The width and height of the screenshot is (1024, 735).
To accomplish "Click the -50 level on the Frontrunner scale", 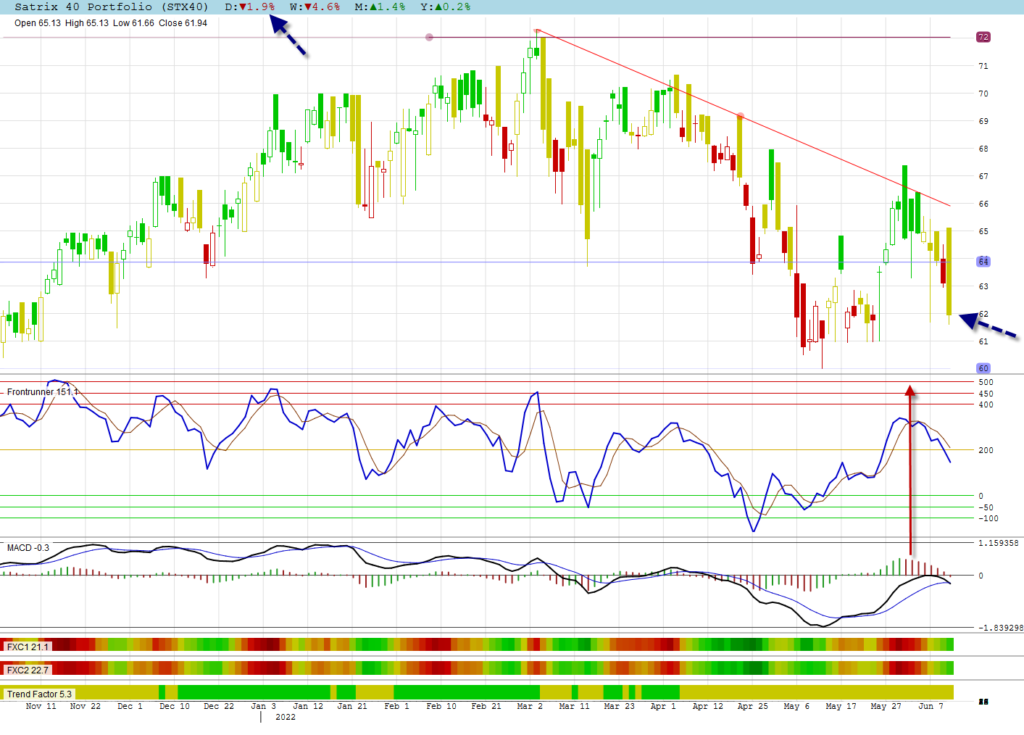I will pos(985,508).
